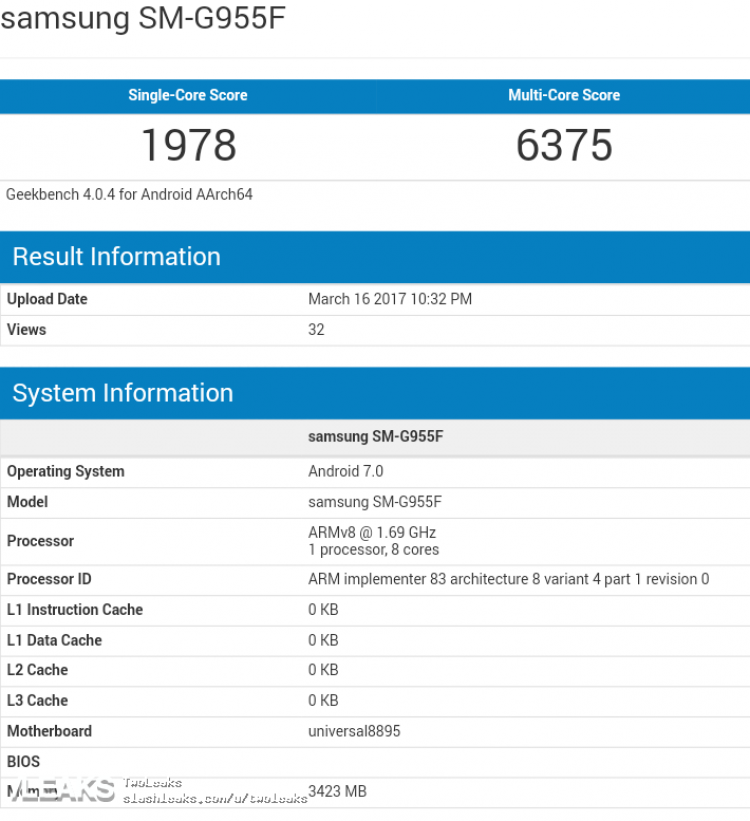Click the System Information section header
750x821 pixels.
pos(122,392)
